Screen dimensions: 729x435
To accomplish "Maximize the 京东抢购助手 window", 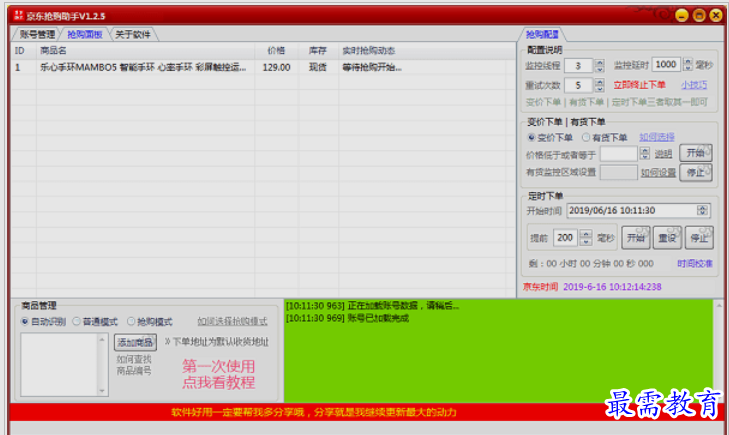I will (x=699, y=16).
